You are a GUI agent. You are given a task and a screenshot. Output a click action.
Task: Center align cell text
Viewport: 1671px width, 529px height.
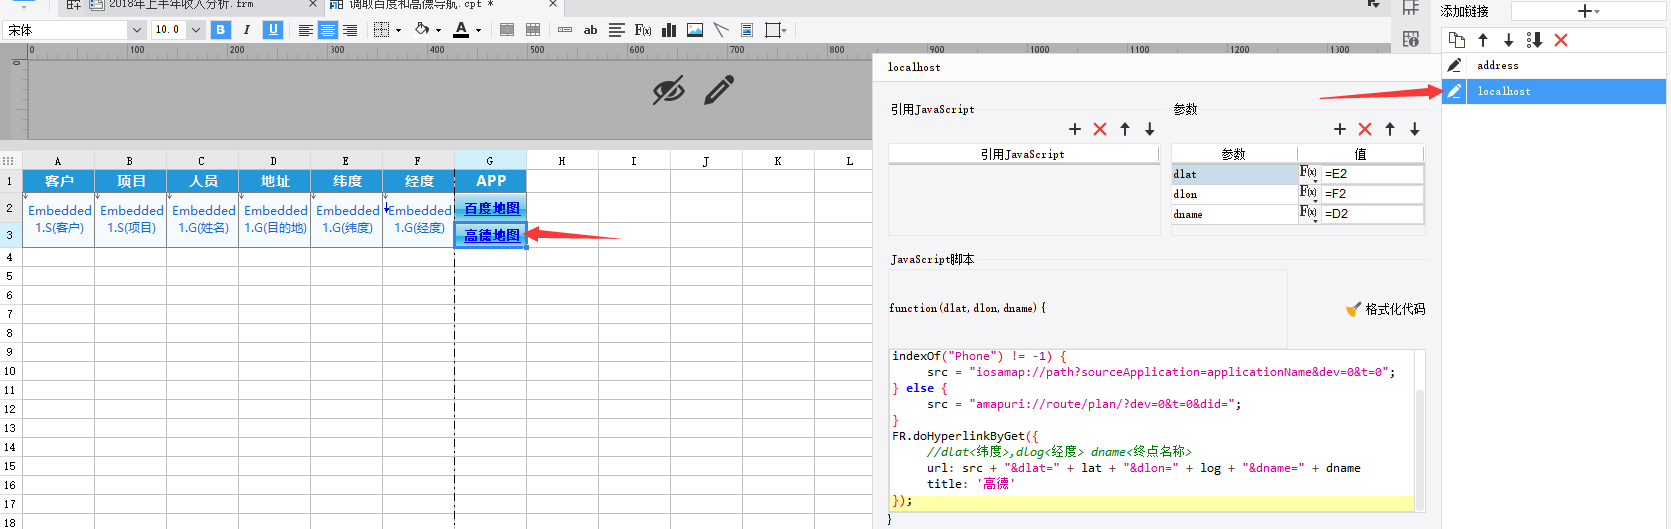[328, 30]
